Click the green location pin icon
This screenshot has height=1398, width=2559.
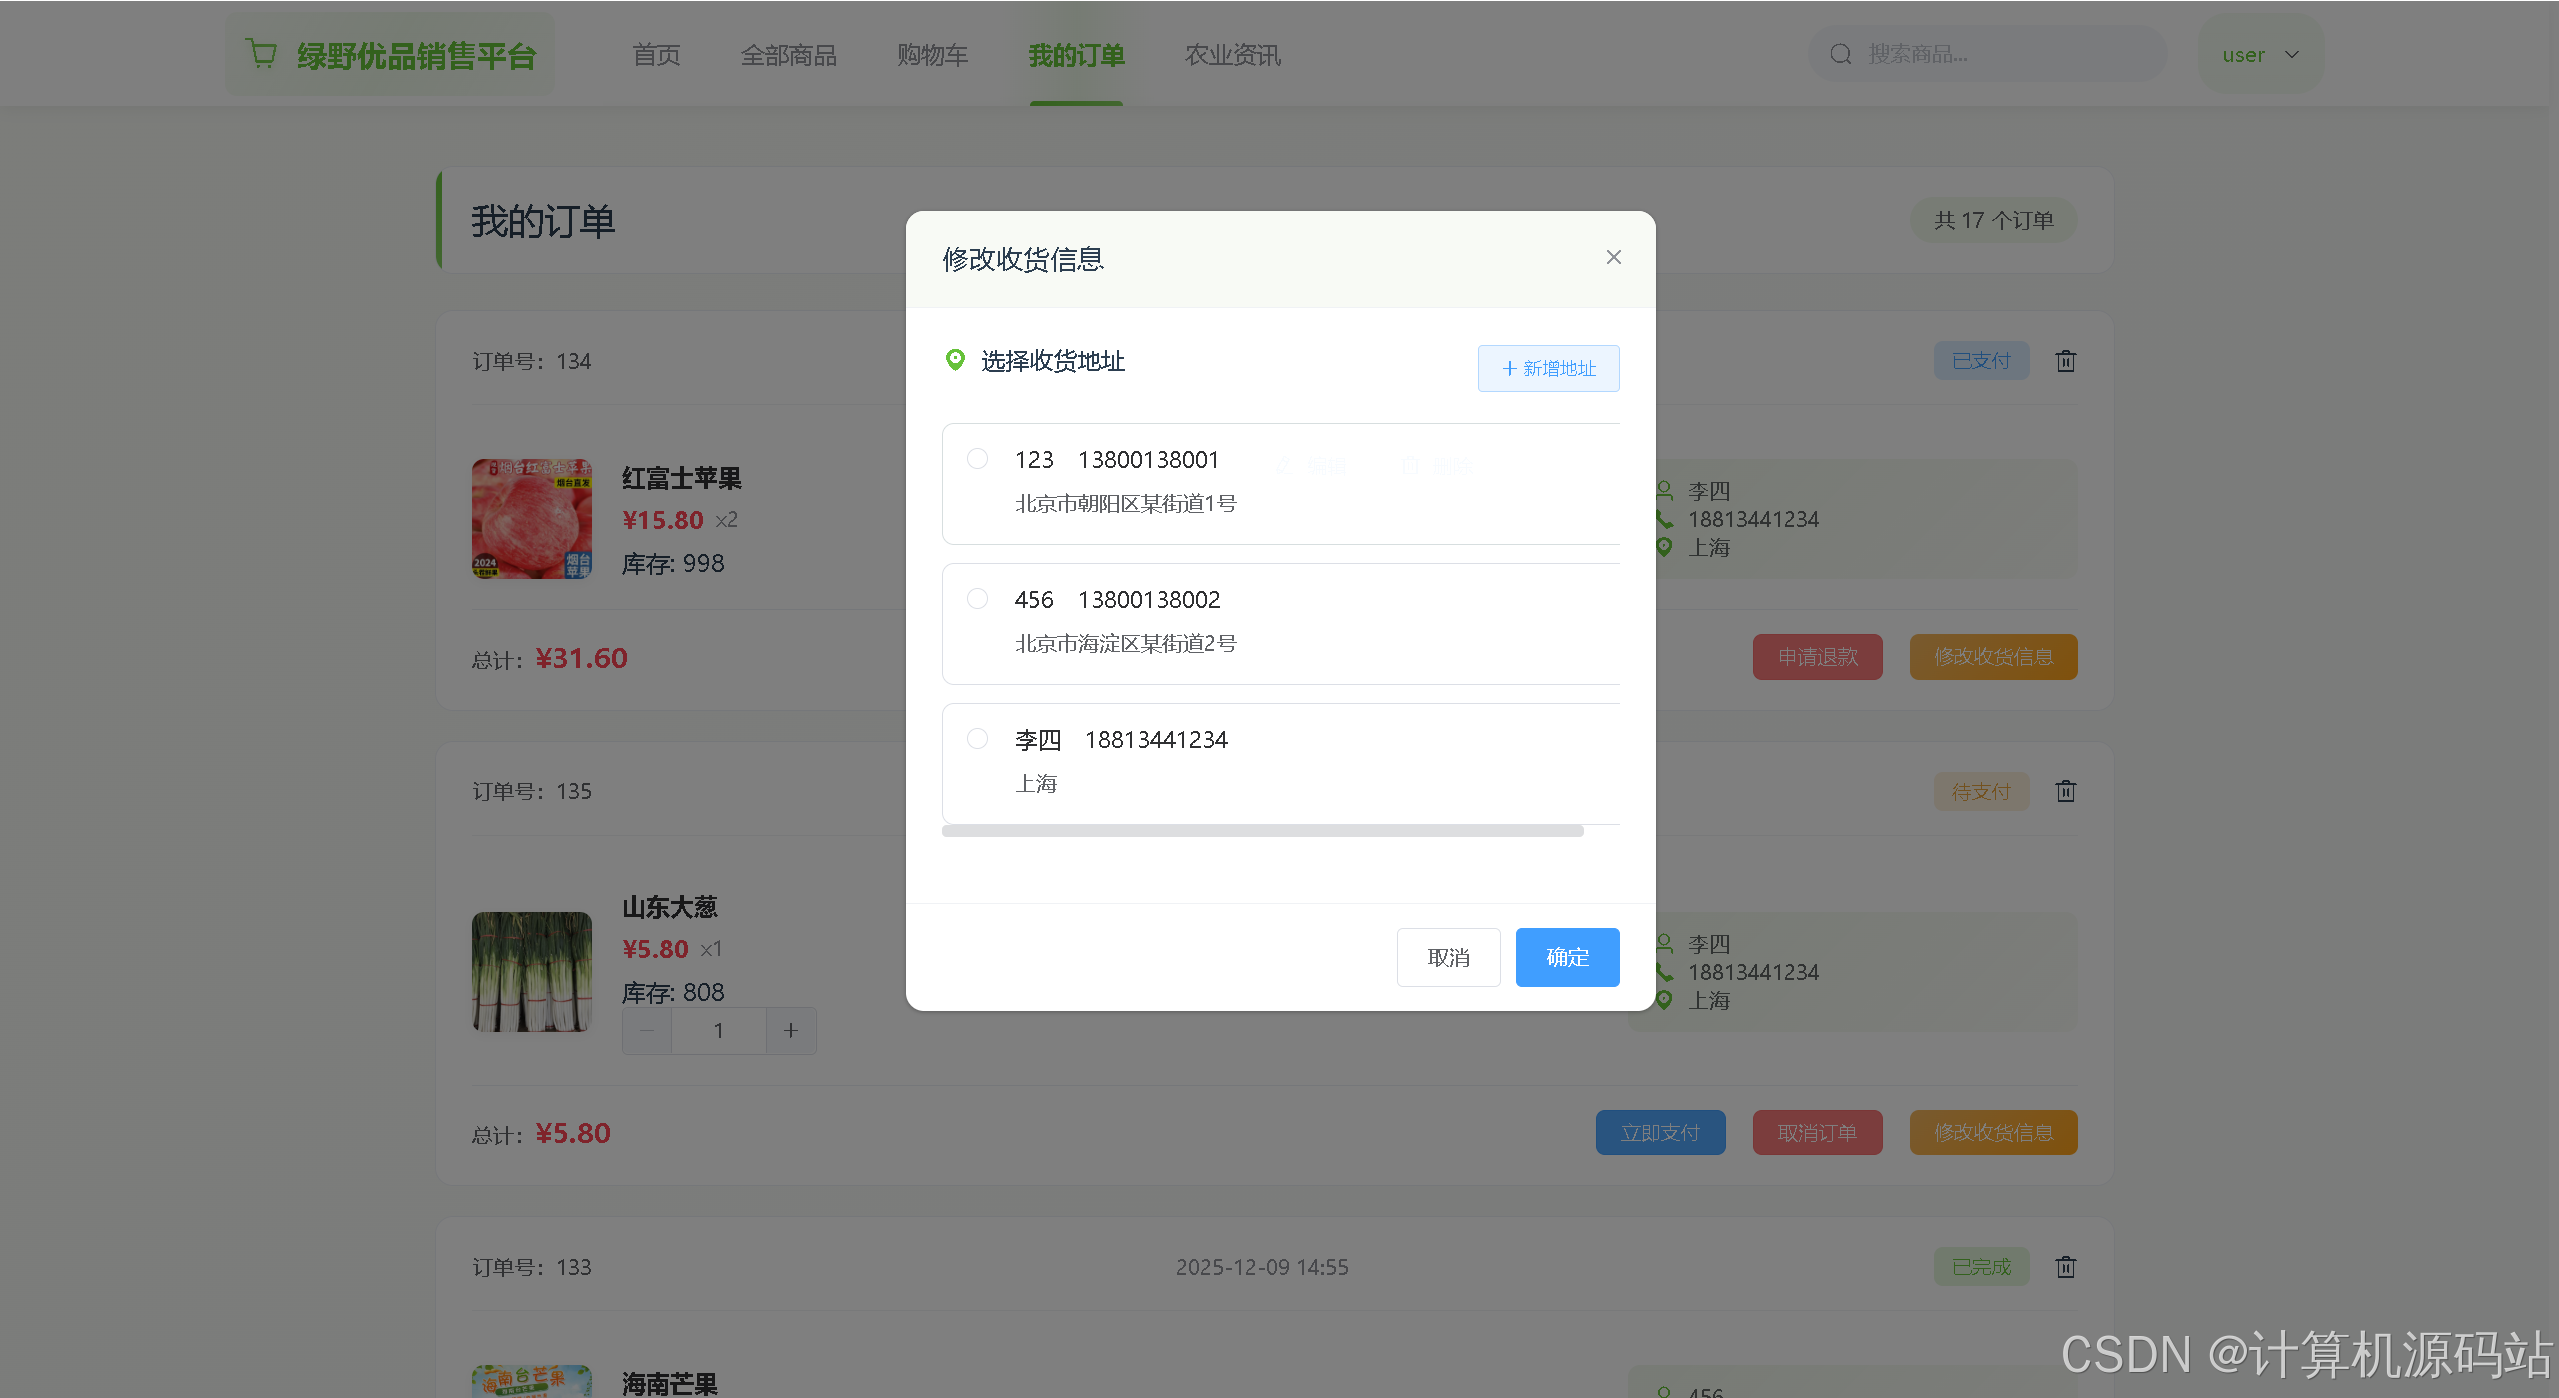(955, 360)
